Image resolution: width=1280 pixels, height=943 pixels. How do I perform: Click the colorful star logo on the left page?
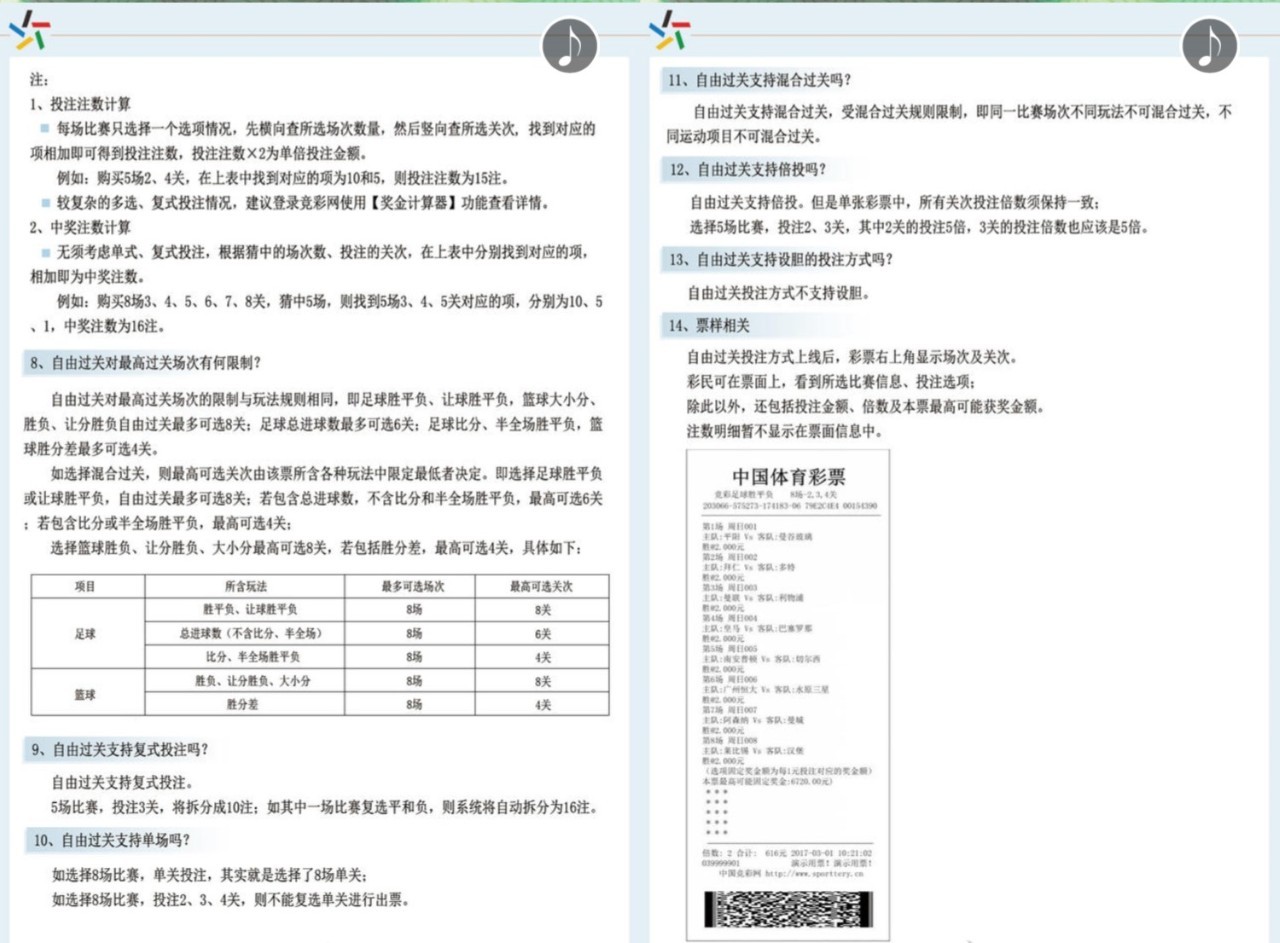click(x=29, y=31)
